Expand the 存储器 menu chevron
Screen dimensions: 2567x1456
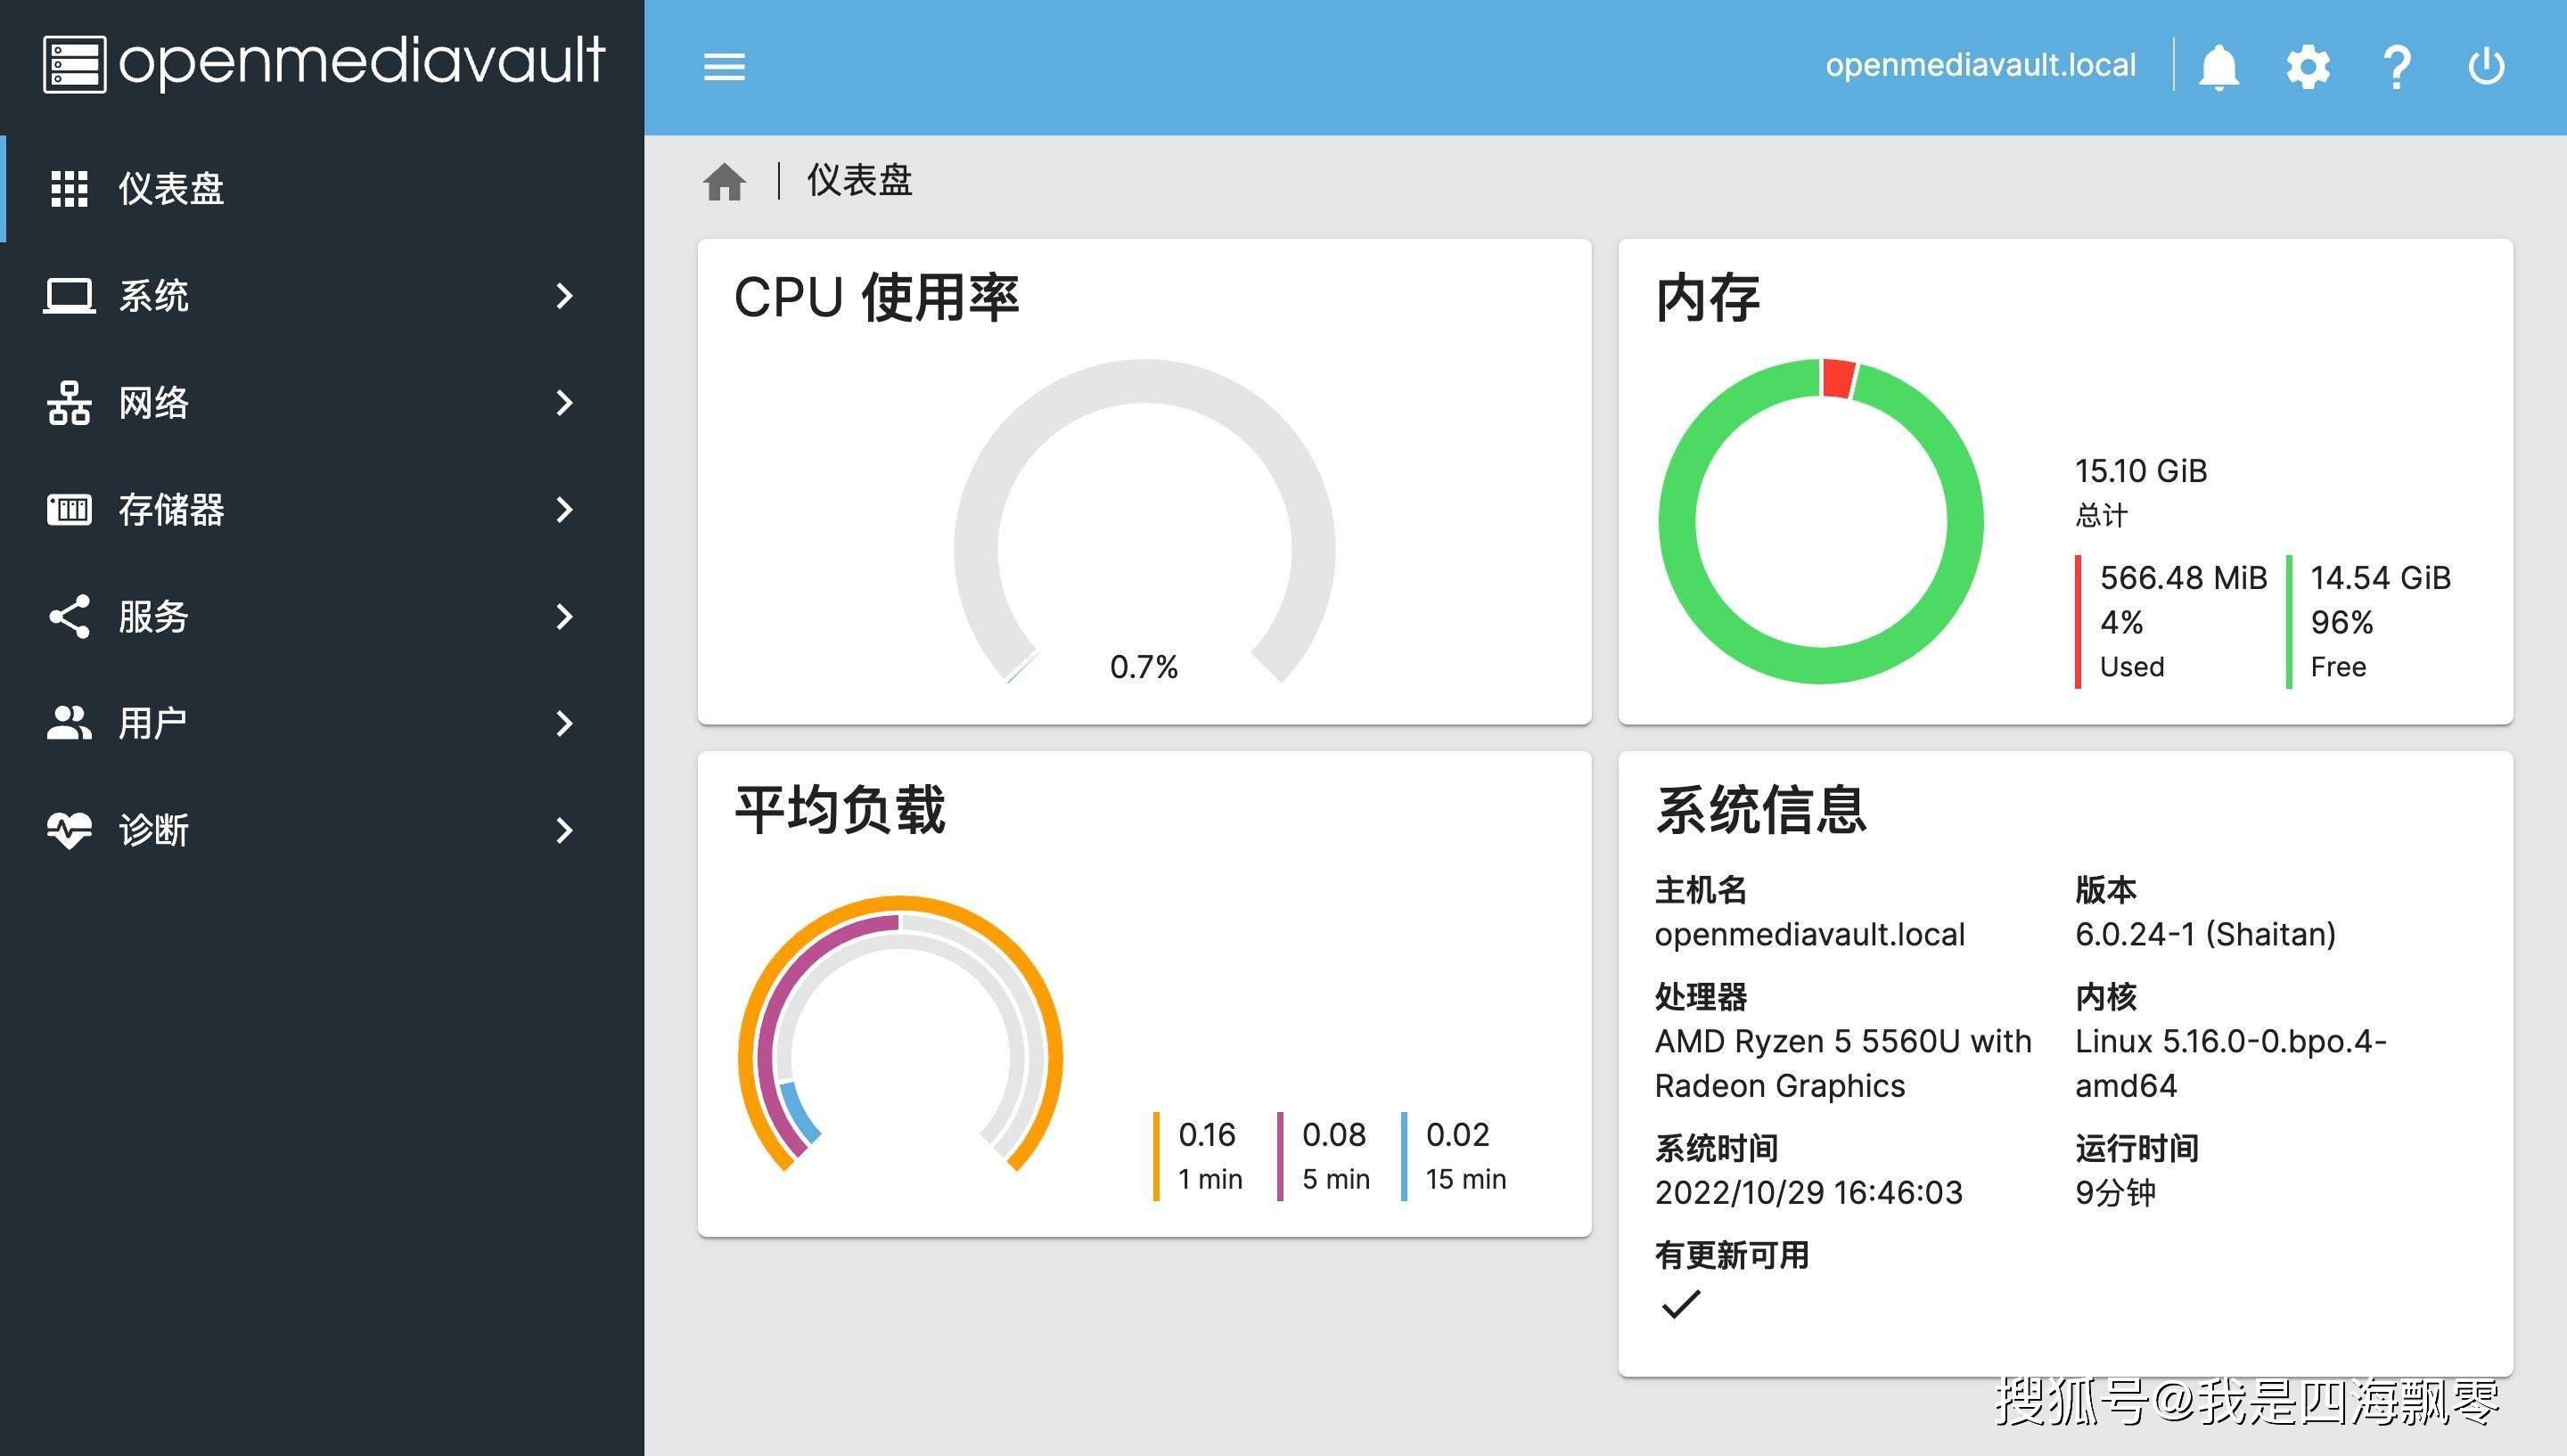[x=565, y=510]
